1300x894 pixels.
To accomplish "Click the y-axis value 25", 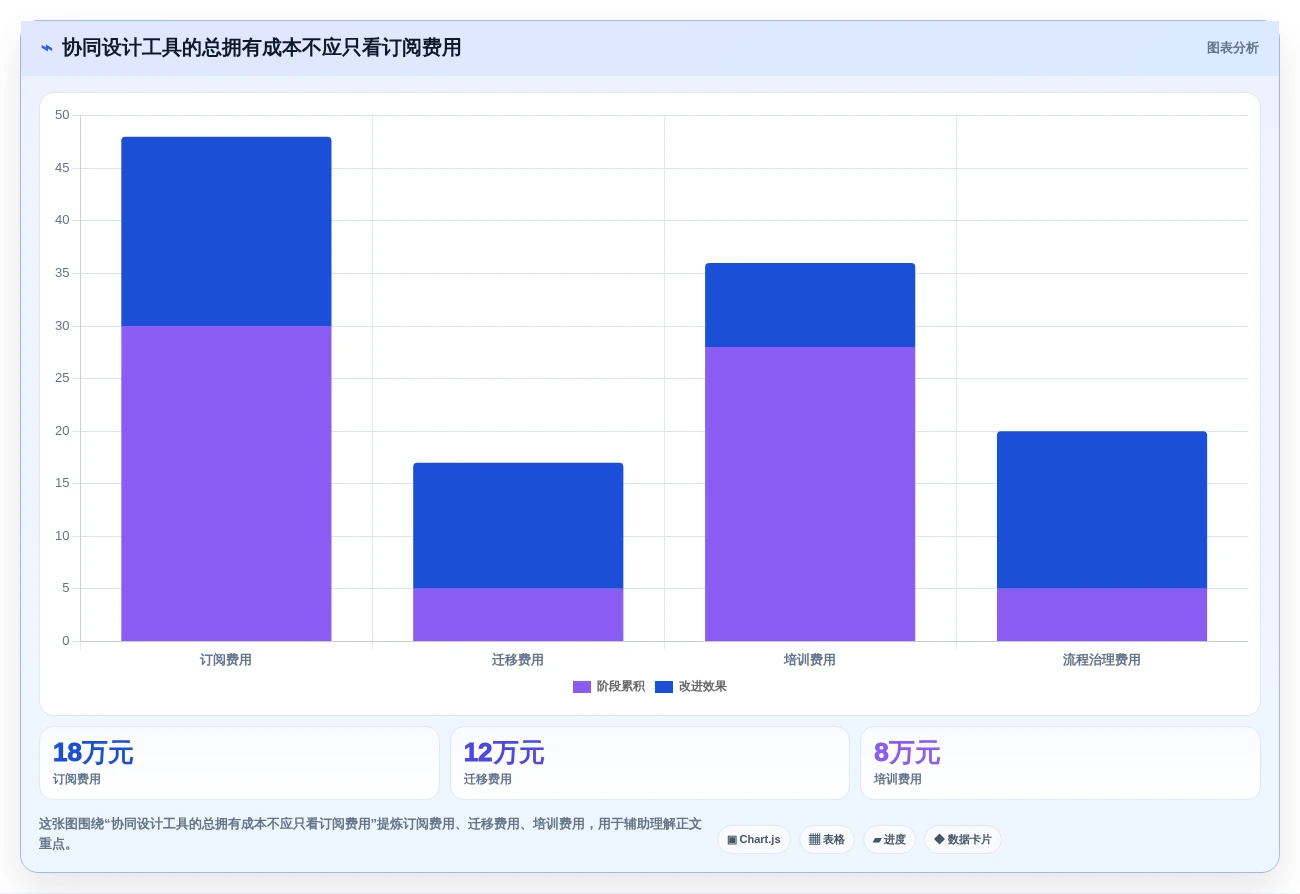I will [63, 378].
